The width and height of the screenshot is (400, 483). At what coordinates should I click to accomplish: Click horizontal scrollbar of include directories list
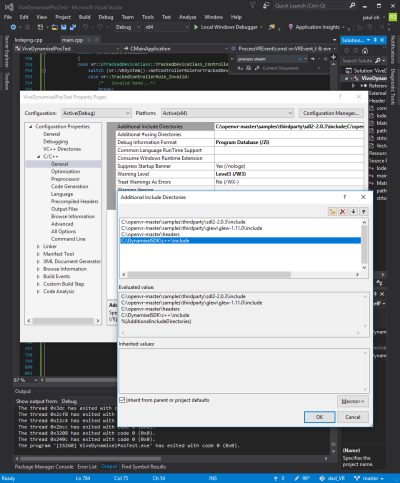pos(209,274)
